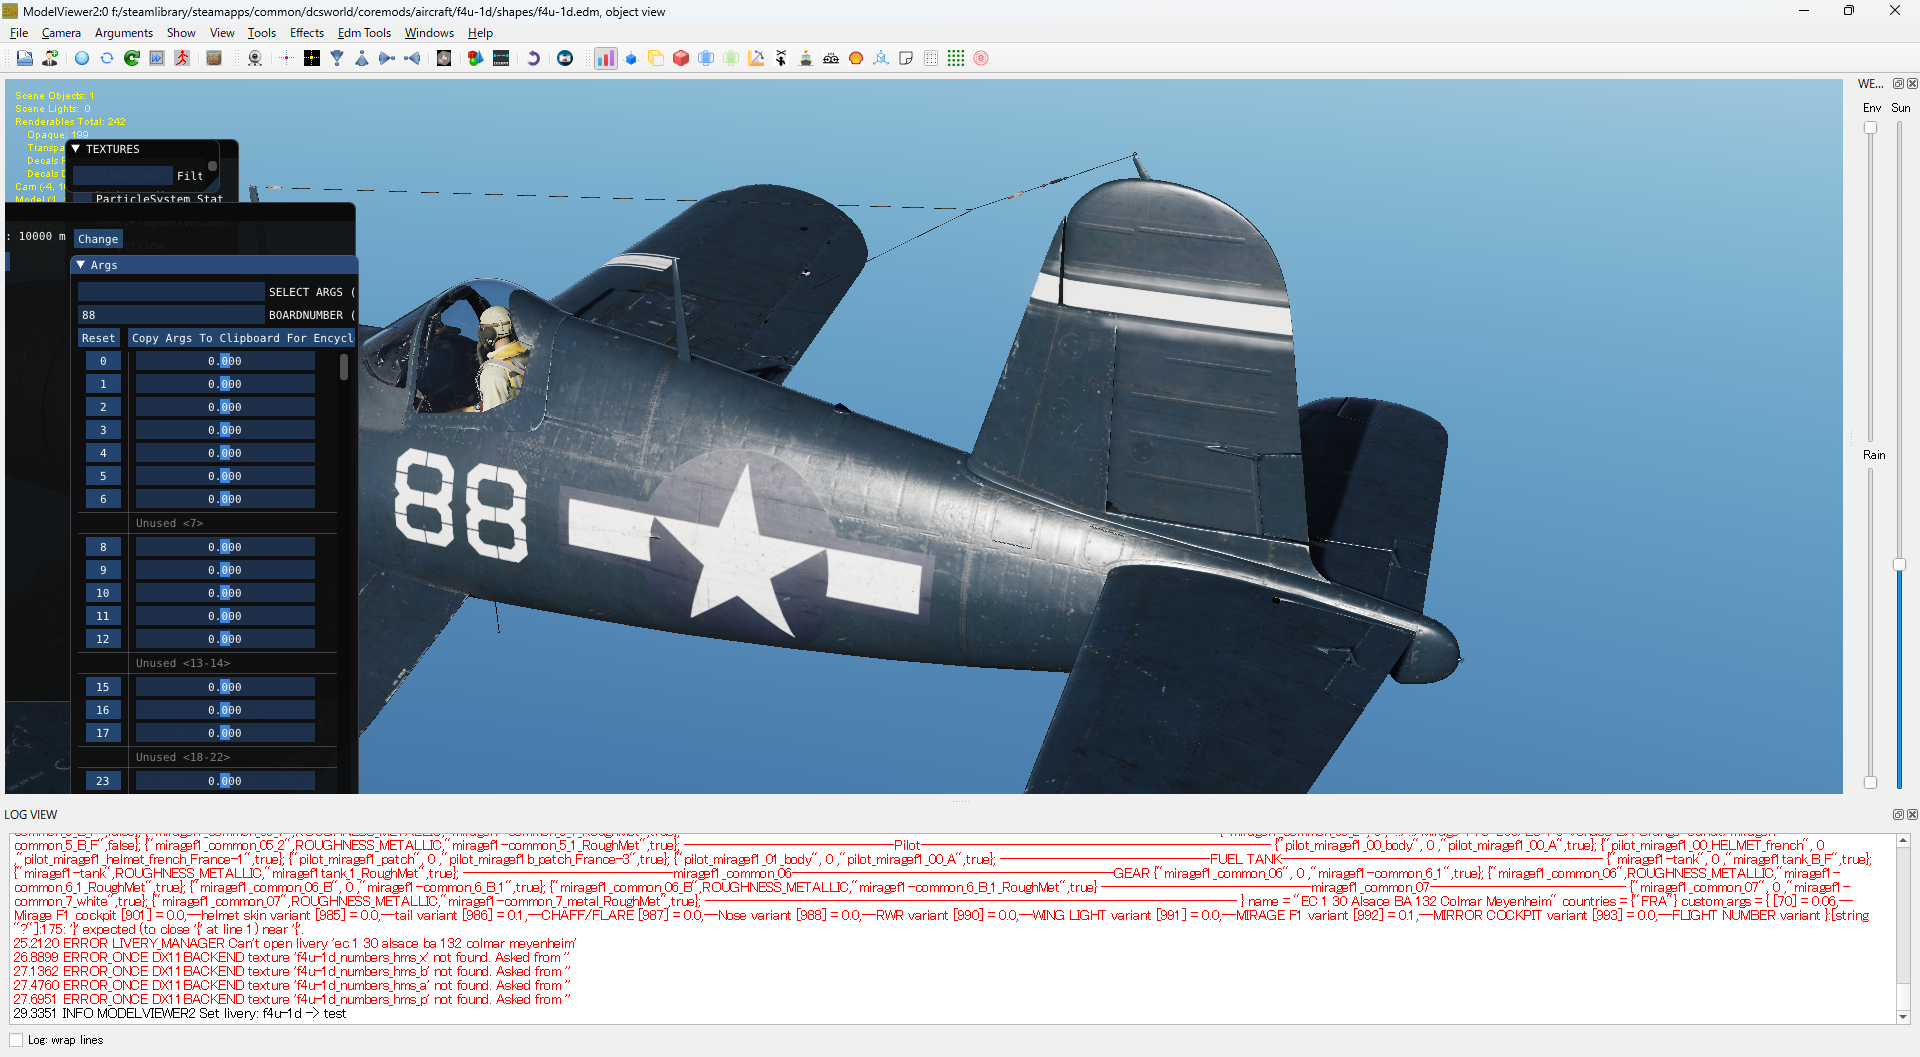Click the argument 3 value slider
Image resolution: width=1920 pixels, height=1057 pixels.
pos(225,430)
